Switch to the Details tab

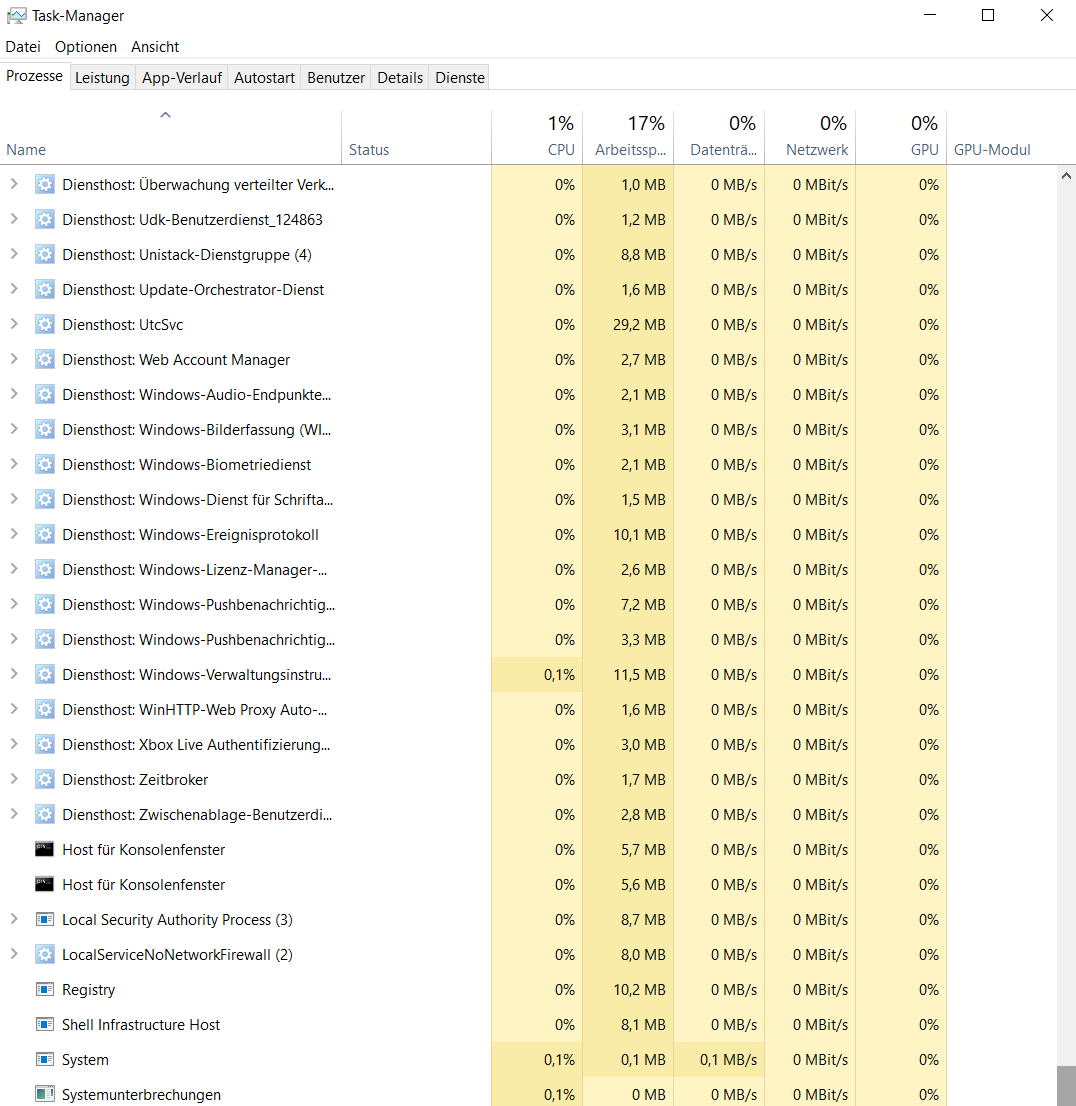[x=400, y=78]
